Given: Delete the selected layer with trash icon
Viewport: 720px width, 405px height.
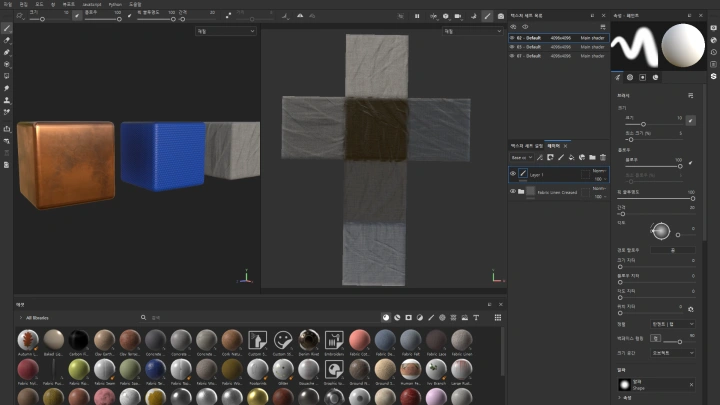Looking at the screenshot, I should pos(603,157).
